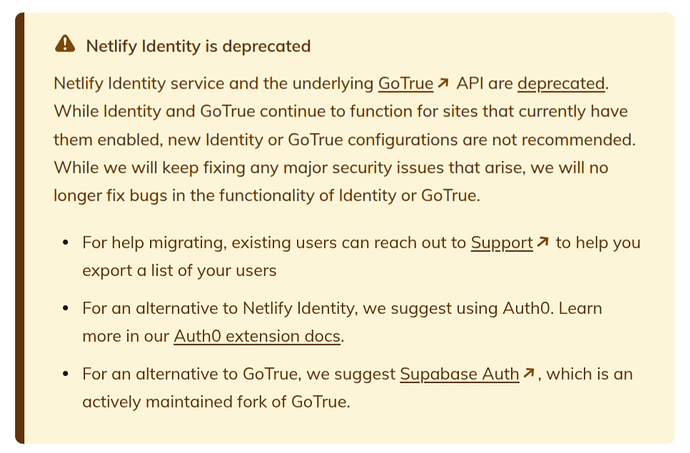The image size is (690, 453).
Task: Open the Support link
Action: pos(502,243)
